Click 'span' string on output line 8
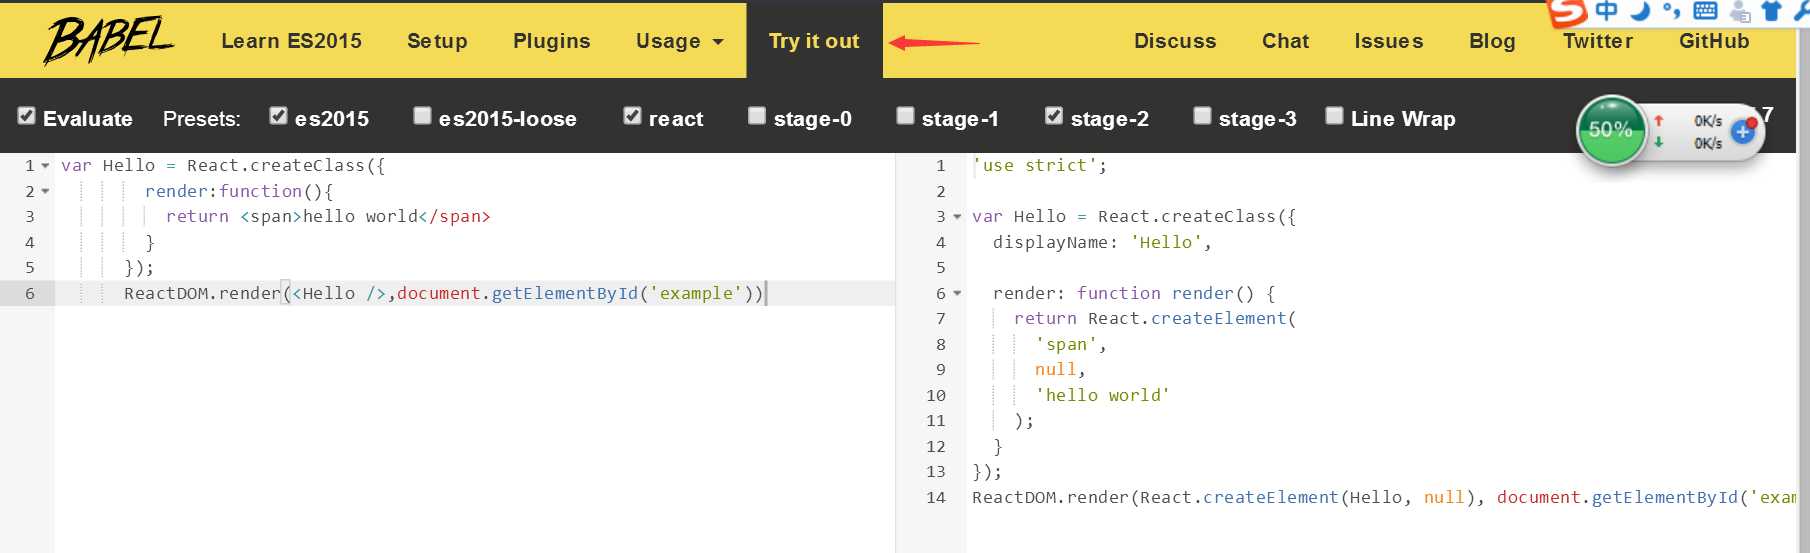Screen dimensions: 1810x553 pyautogui.click(x=1065, y=344)
